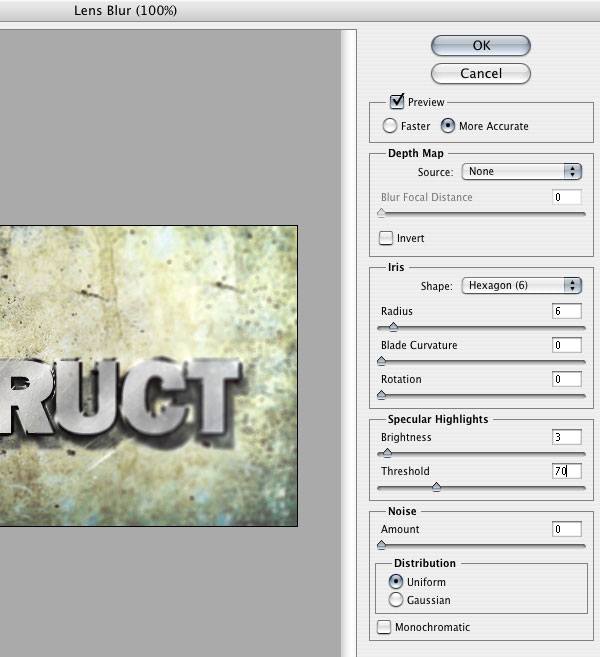Click the Radius slider handle
The height and width of the screenshot is (657, 600).
point(393,327)
